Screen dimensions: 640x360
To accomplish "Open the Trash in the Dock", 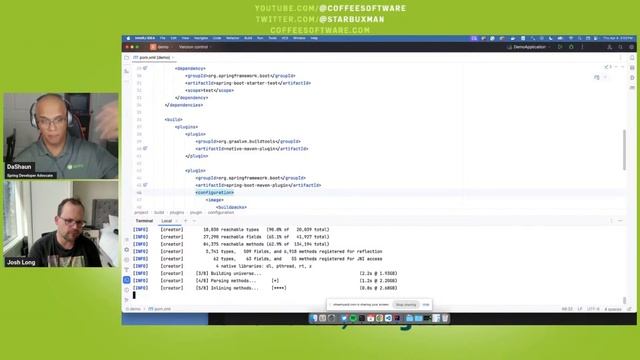I will [445, 318].
